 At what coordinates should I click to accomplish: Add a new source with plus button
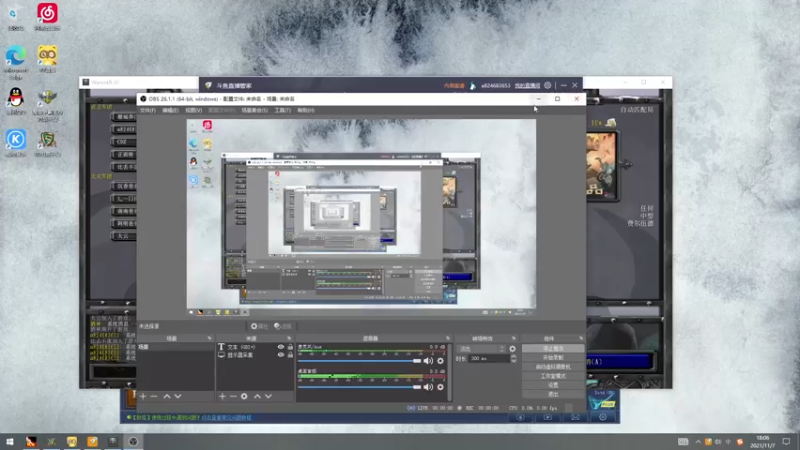pyautogui.click(x=222, y=396)
